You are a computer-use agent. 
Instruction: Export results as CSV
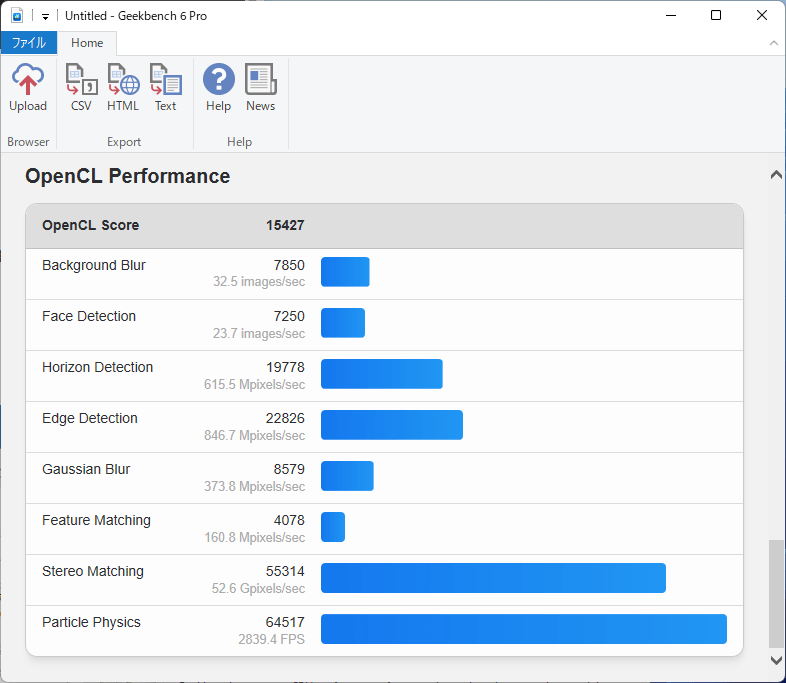(81, 88)
